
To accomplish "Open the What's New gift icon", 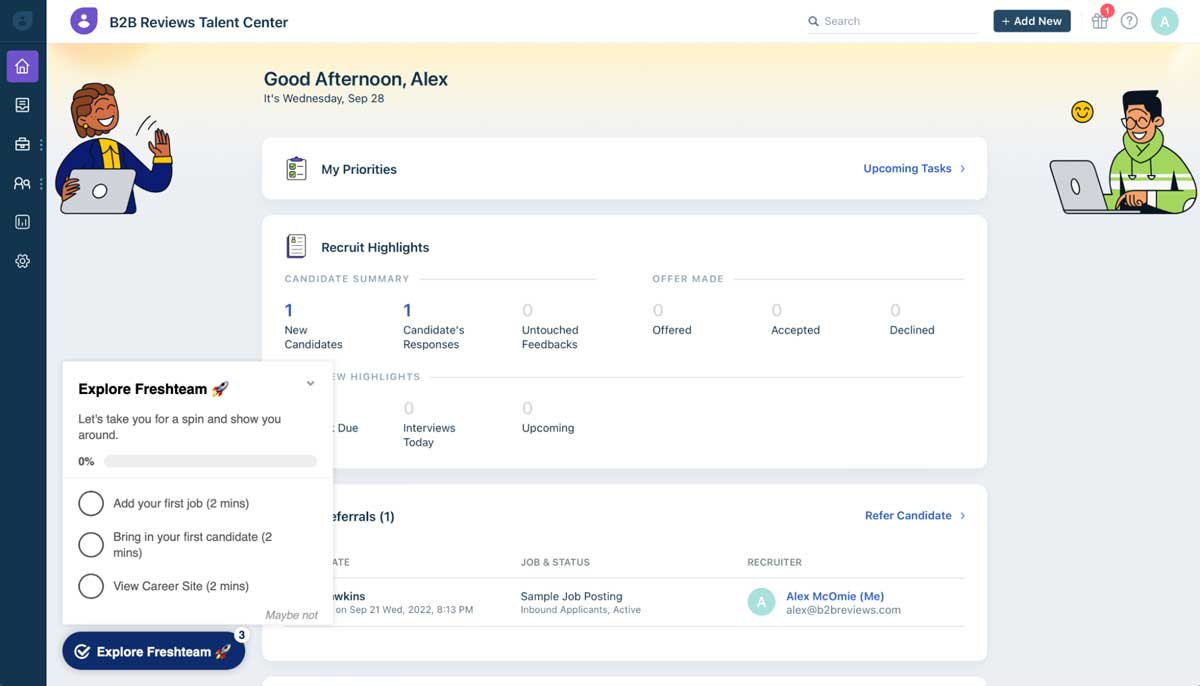I will coord(1099,21).
